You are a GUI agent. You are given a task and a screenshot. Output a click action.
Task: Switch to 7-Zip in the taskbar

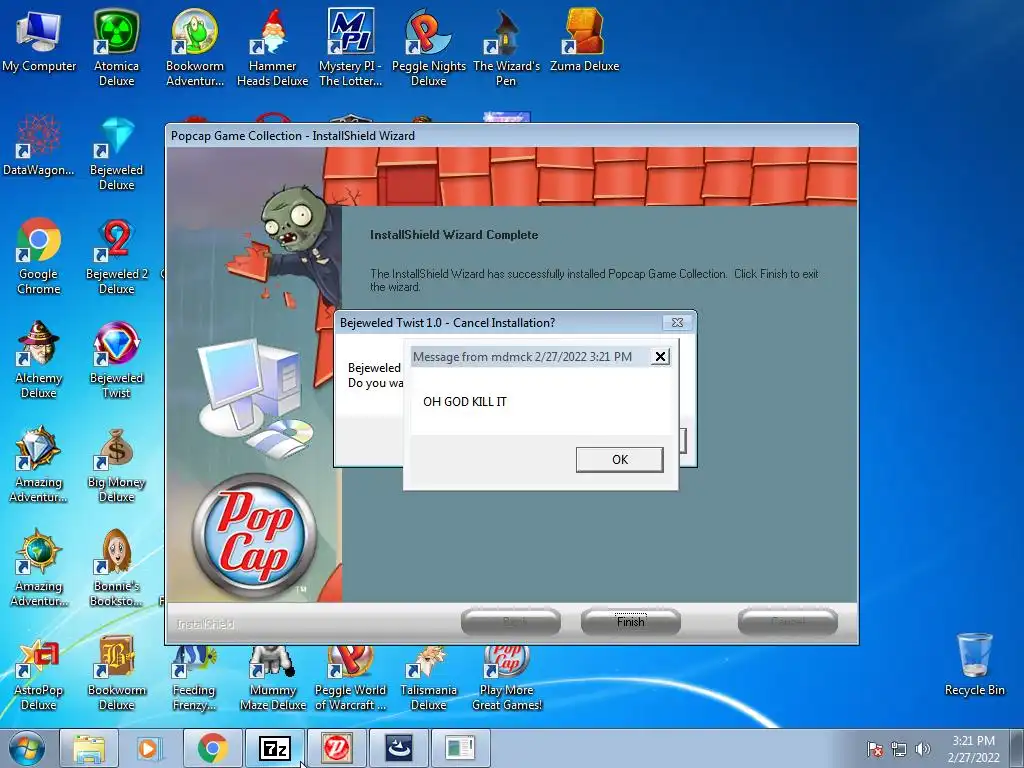274,748
